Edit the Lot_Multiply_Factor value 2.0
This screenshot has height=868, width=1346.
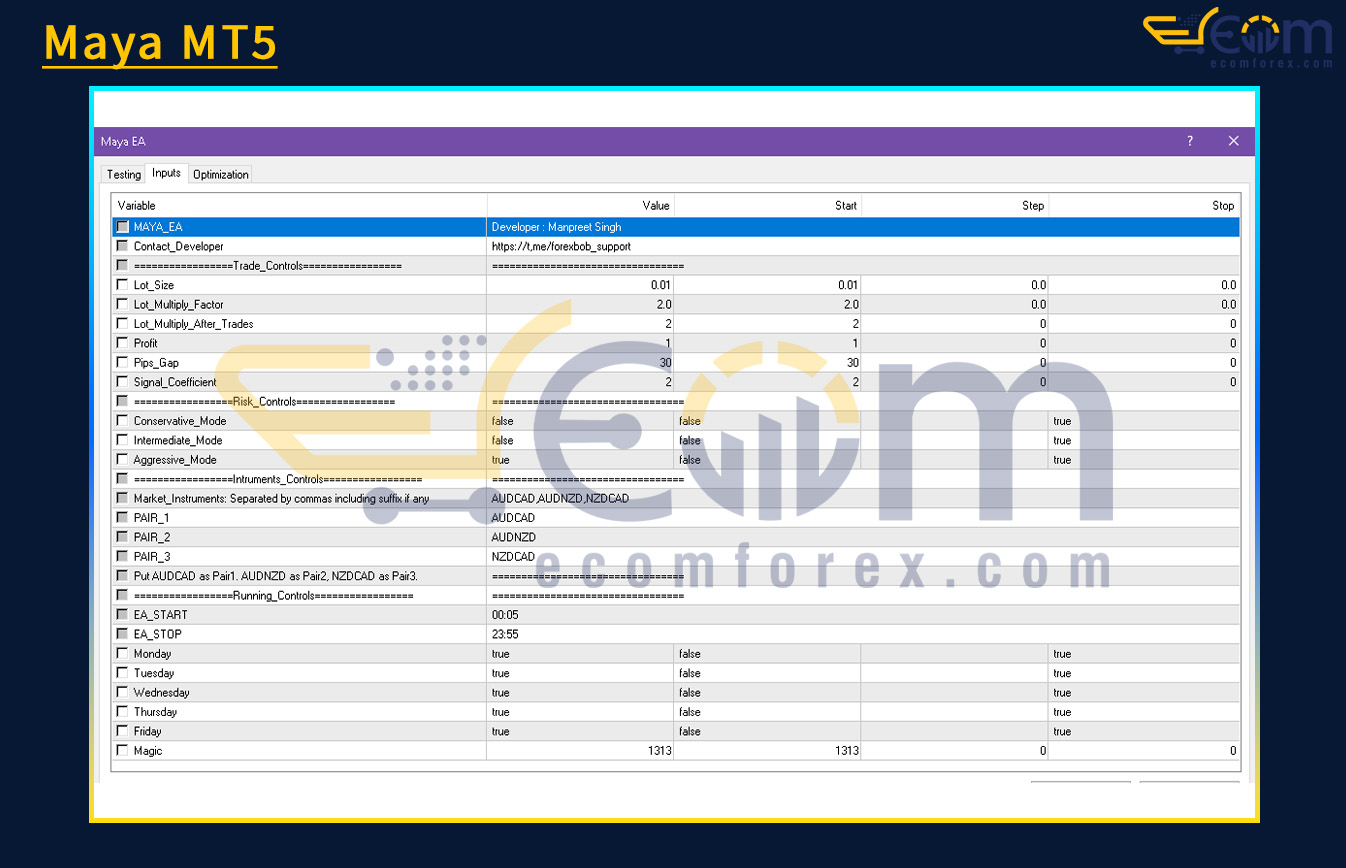pos(581,304)
